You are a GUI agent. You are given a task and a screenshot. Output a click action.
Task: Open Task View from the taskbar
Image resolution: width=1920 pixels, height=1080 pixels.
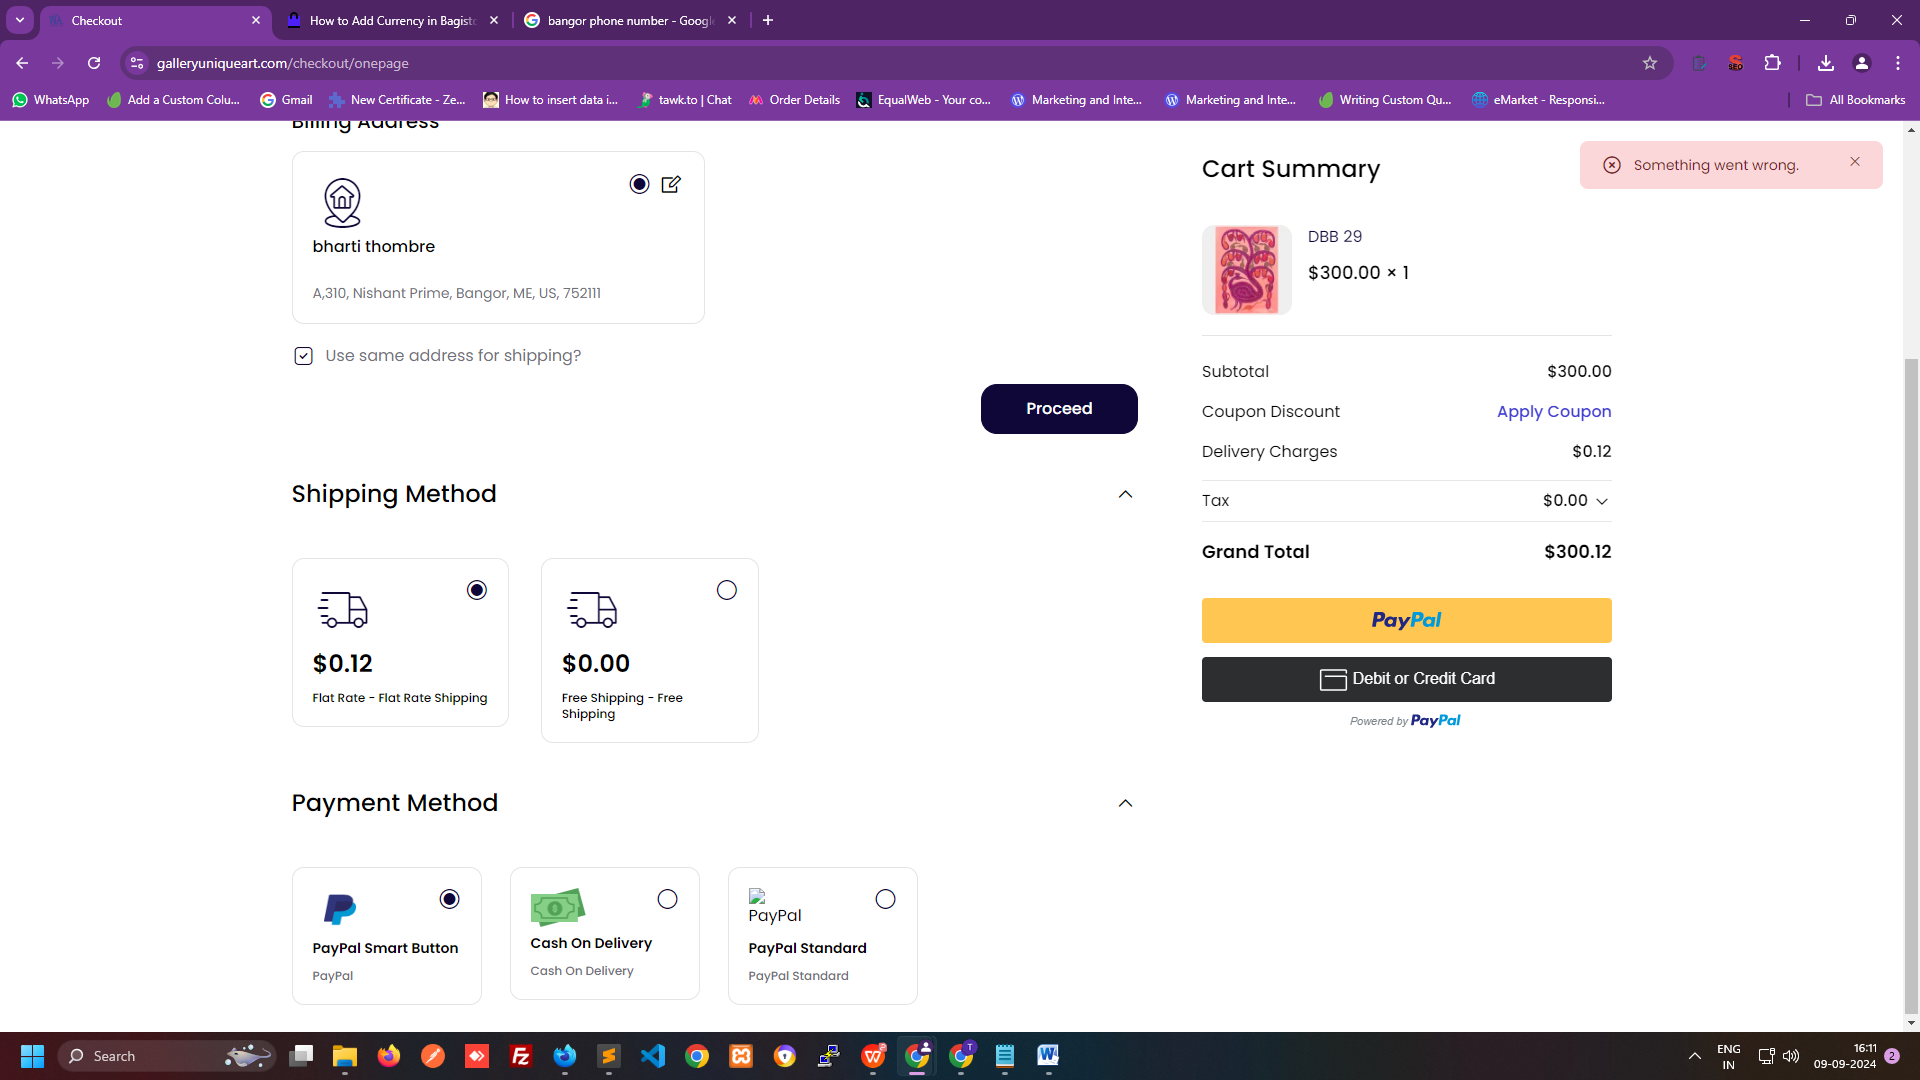(301, 1056)
